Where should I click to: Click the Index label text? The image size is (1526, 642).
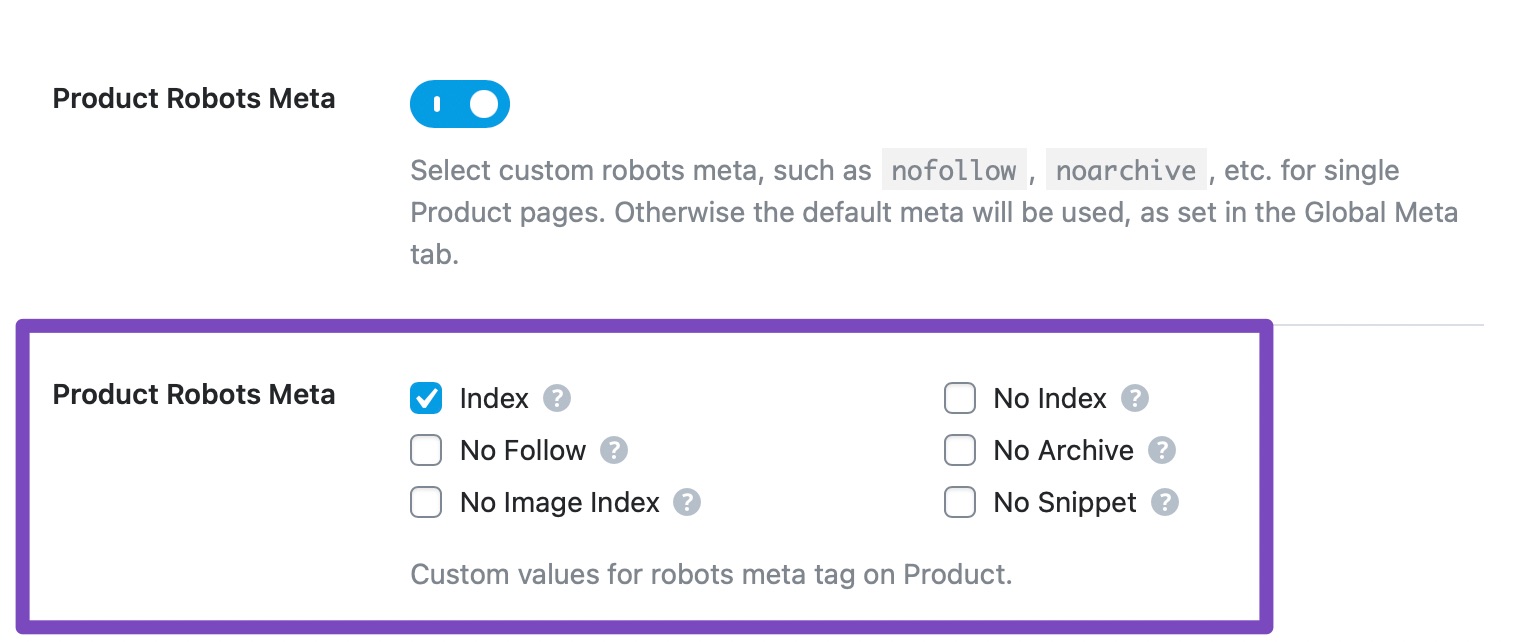coord(493,398)
